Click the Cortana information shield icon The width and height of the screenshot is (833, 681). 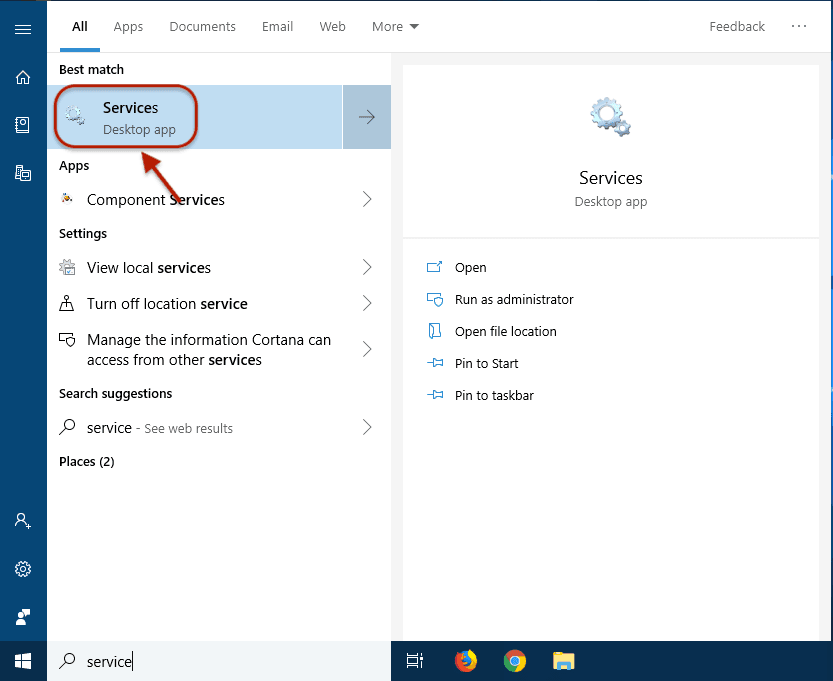click(x=67, y=339)
